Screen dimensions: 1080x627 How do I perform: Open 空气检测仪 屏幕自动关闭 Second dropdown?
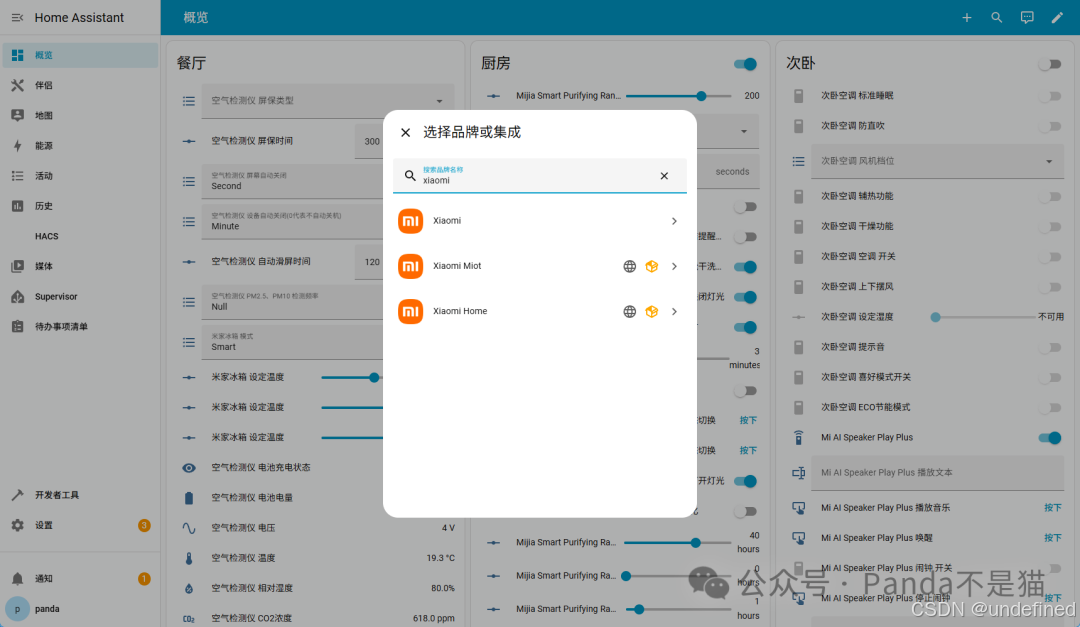(293, 181)
